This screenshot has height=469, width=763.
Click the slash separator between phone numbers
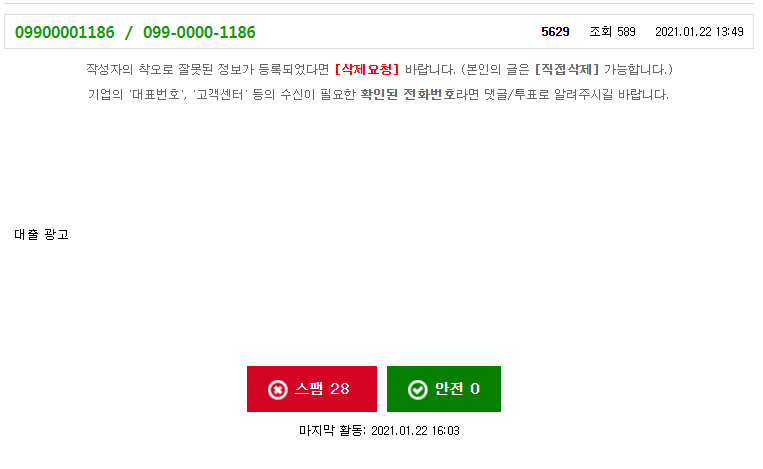128,32
